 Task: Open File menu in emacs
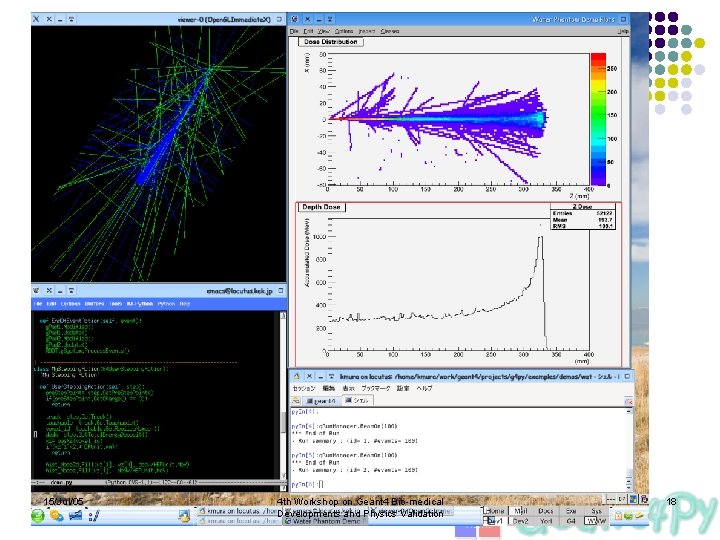coord(39,304)
